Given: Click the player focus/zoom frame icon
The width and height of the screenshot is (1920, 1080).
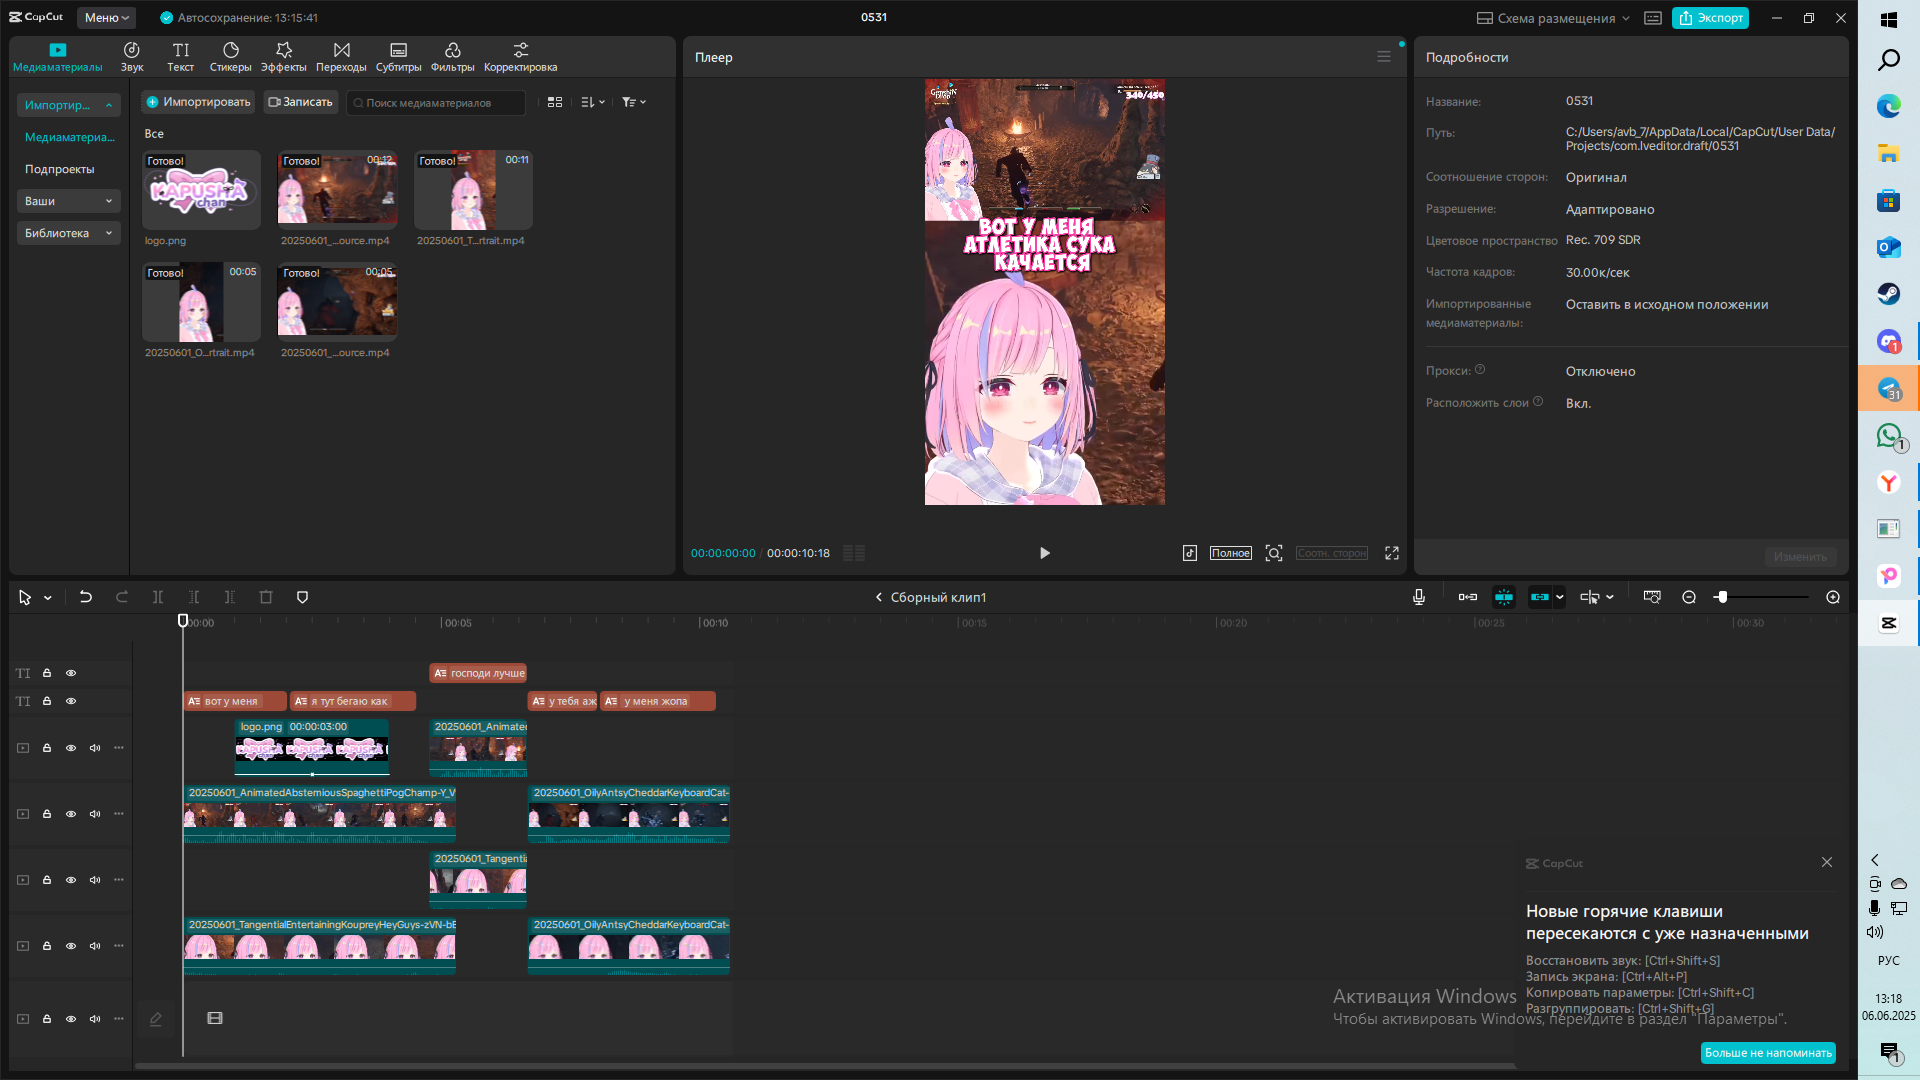Looking at the screenshot, I should 1274,553.
